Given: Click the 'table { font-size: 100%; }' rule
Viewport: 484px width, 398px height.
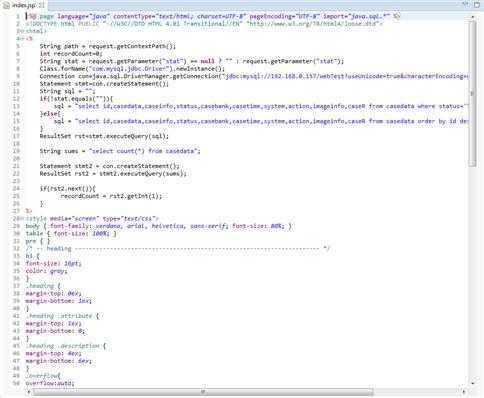Looking at the screenshot, I should tap(71, 234).
